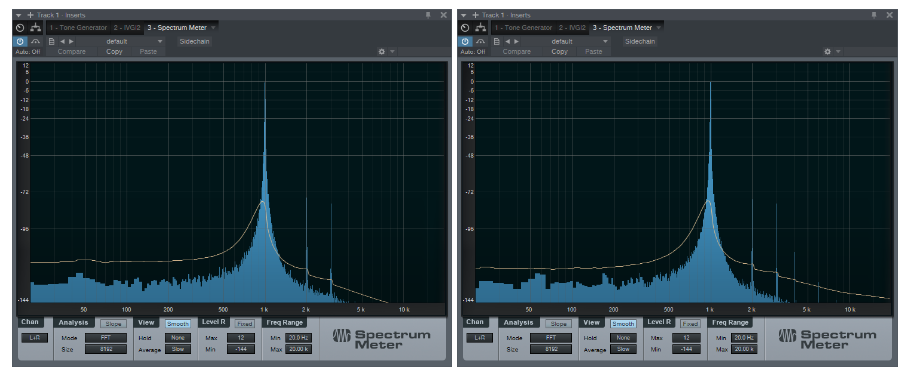Click the Max frequency 20.00 k field in right window

point(743,350)
